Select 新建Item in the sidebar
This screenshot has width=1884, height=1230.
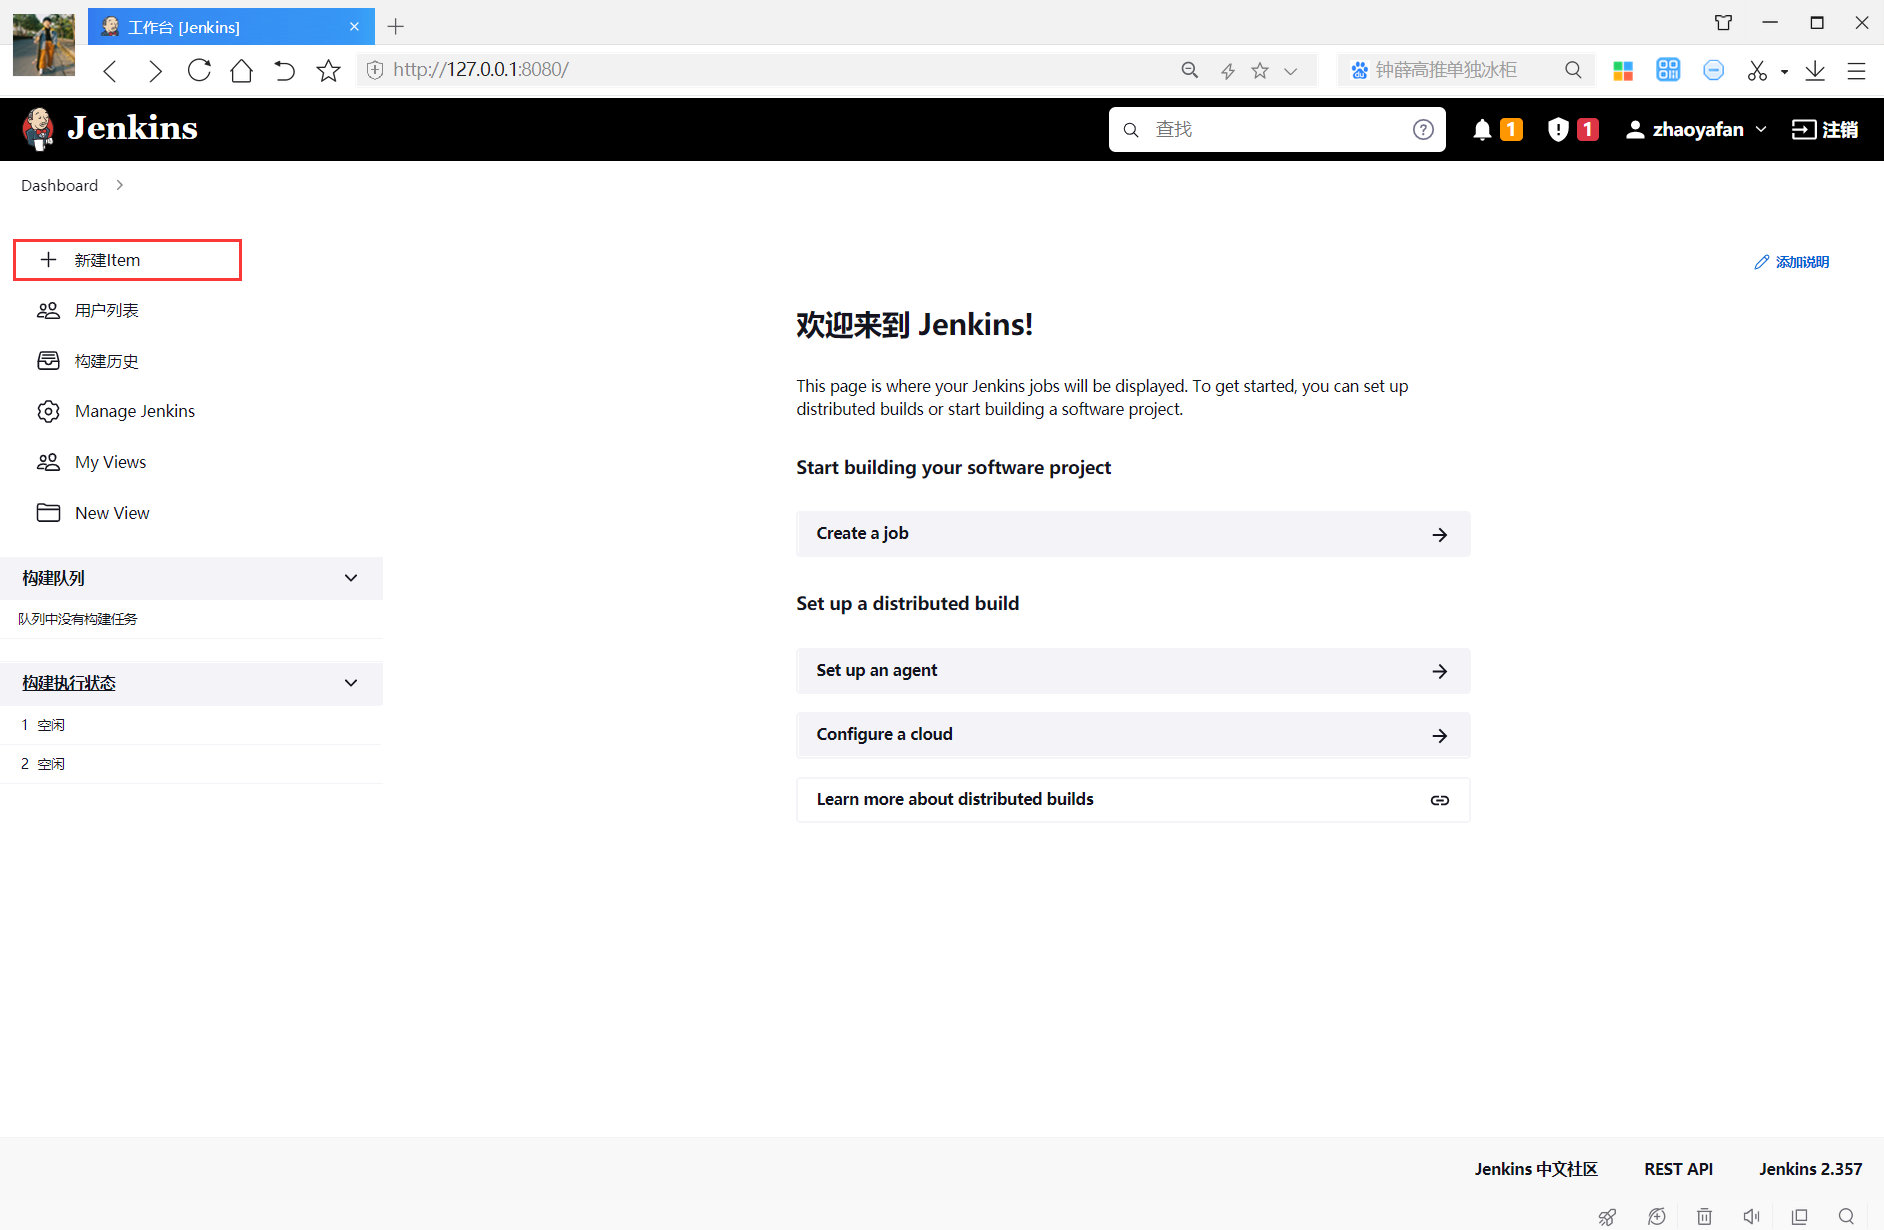point(127,260)
